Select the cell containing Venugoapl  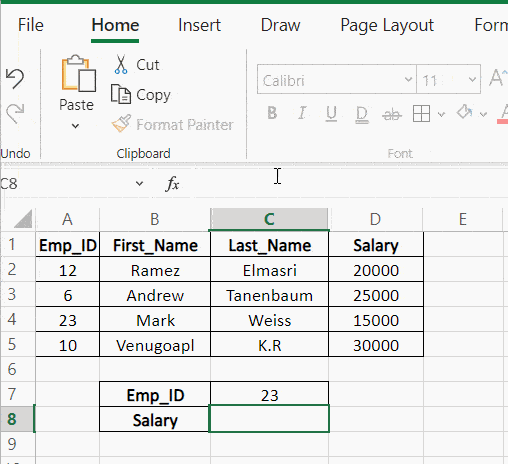coord(155,345)
